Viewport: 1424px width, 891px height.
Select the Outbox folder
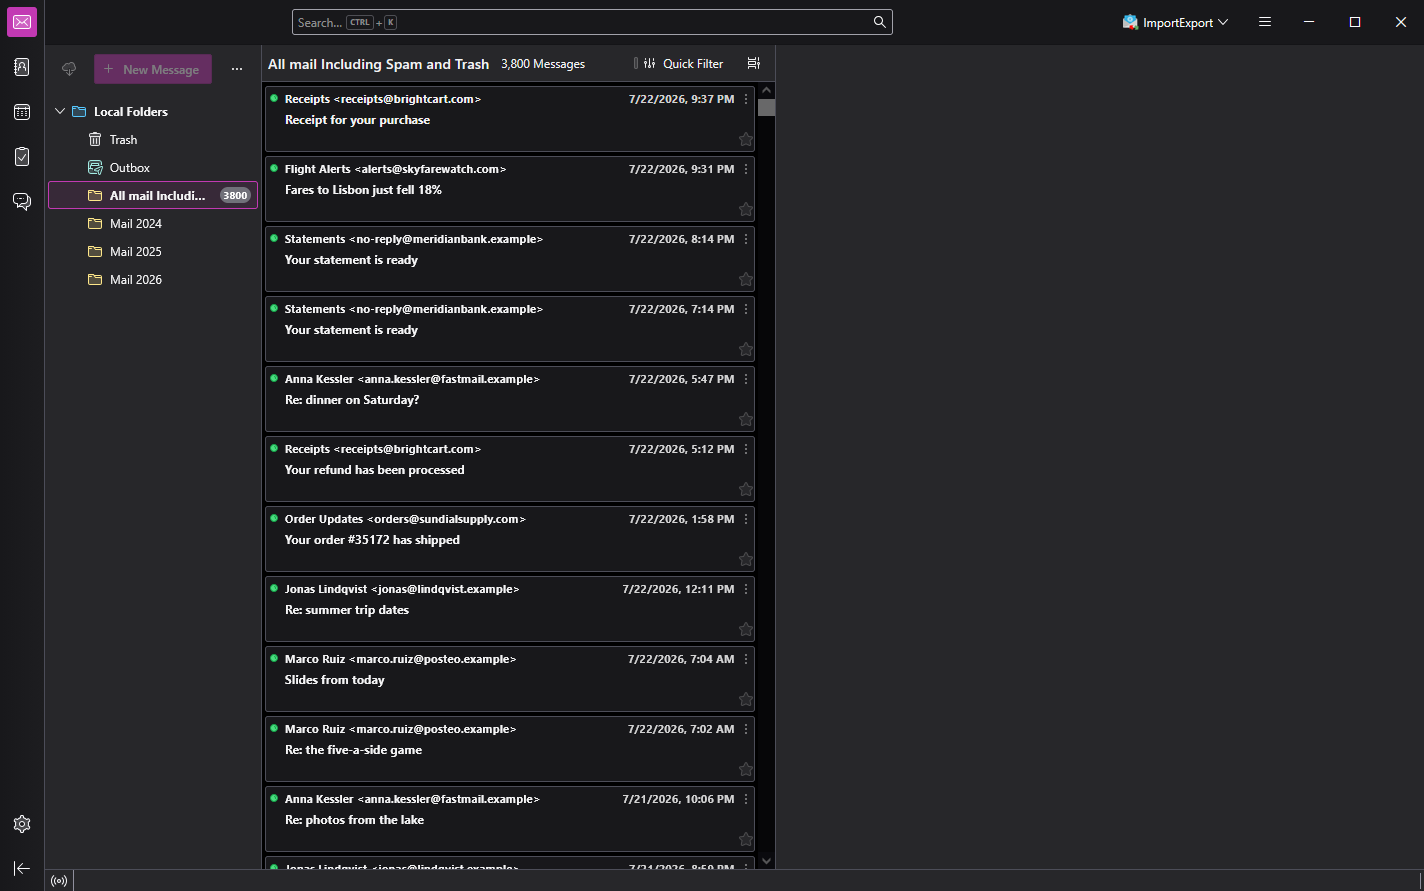tap(153, 168)
